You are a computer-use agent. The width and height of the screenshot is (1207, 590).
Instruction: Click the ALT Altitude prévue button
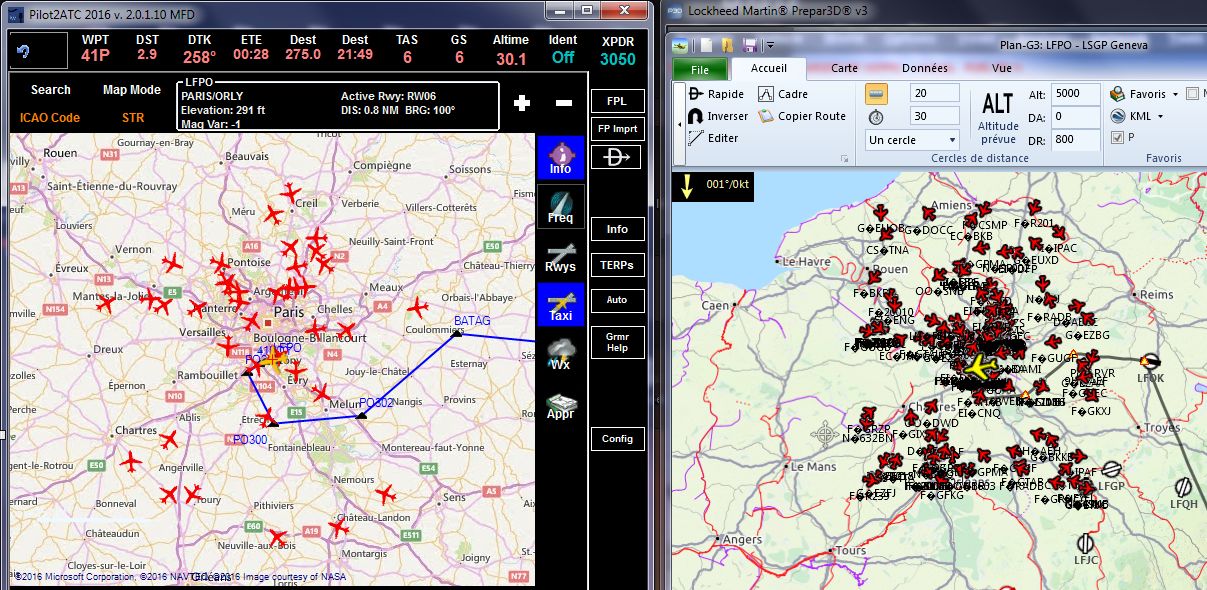click(x=998, y=116)
